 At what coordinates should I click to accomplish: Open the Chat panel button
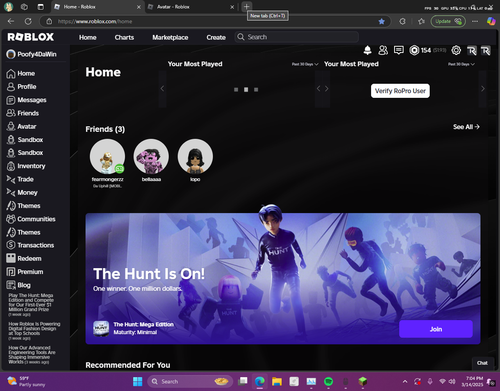tap(482, 363)
